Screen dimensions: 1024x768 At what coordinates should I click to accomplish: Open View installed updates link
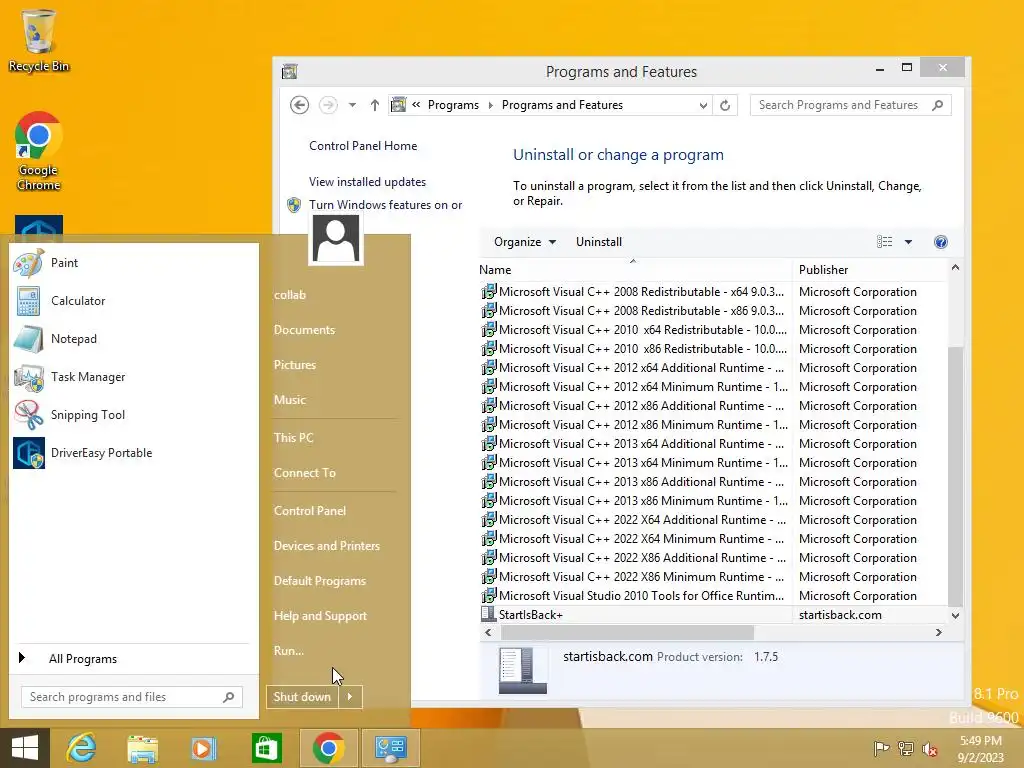pos(367,182)
